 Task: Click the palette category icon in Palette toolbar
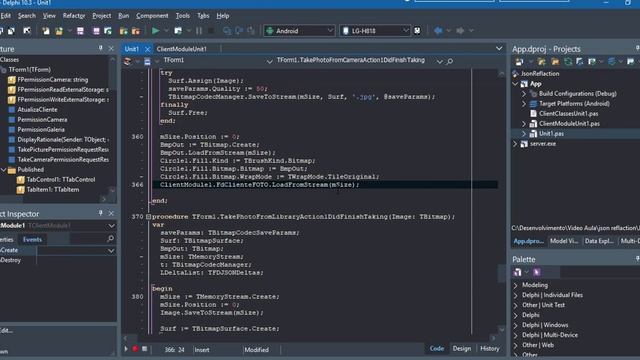[x=518, y=272]
